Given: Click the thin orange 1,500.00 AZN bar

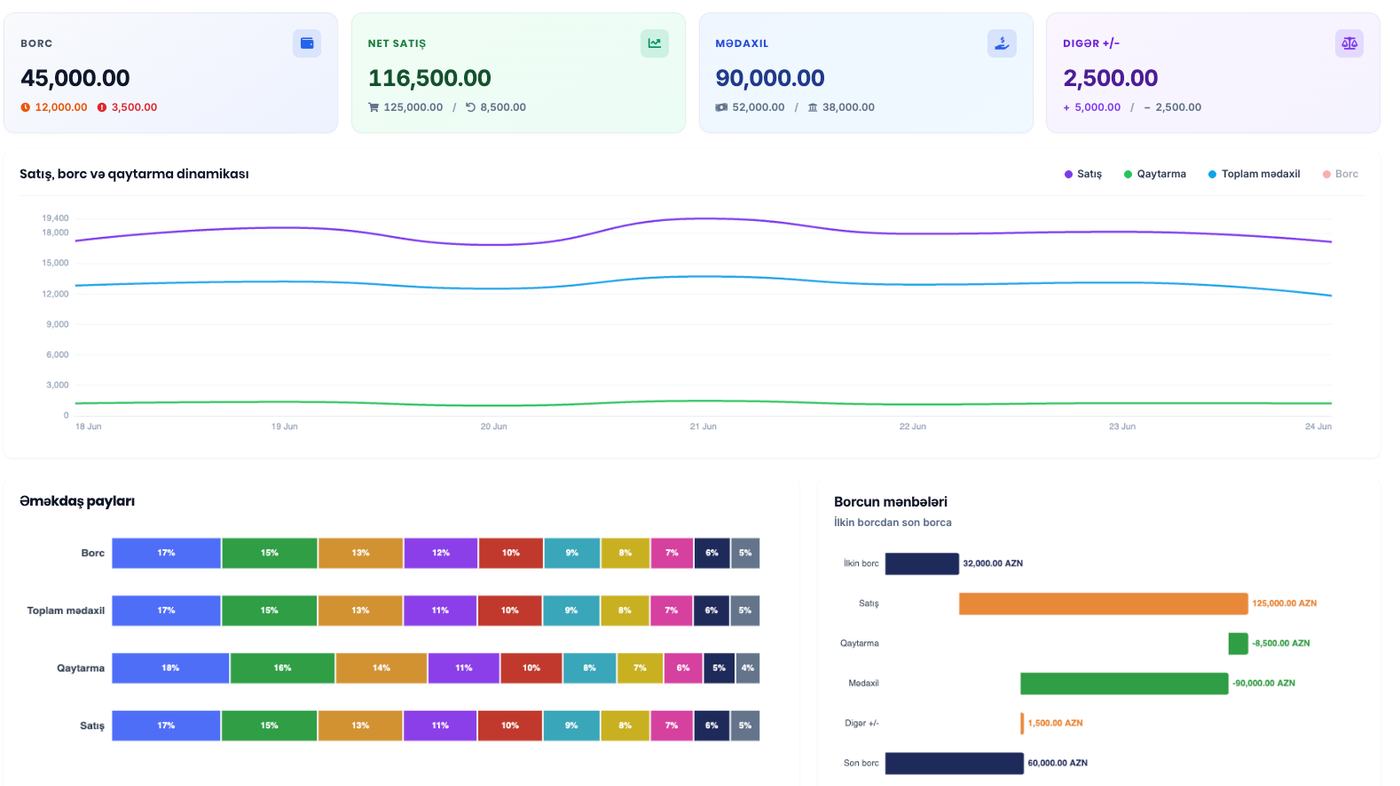Looking at the screenshot, I should 1022,723.
